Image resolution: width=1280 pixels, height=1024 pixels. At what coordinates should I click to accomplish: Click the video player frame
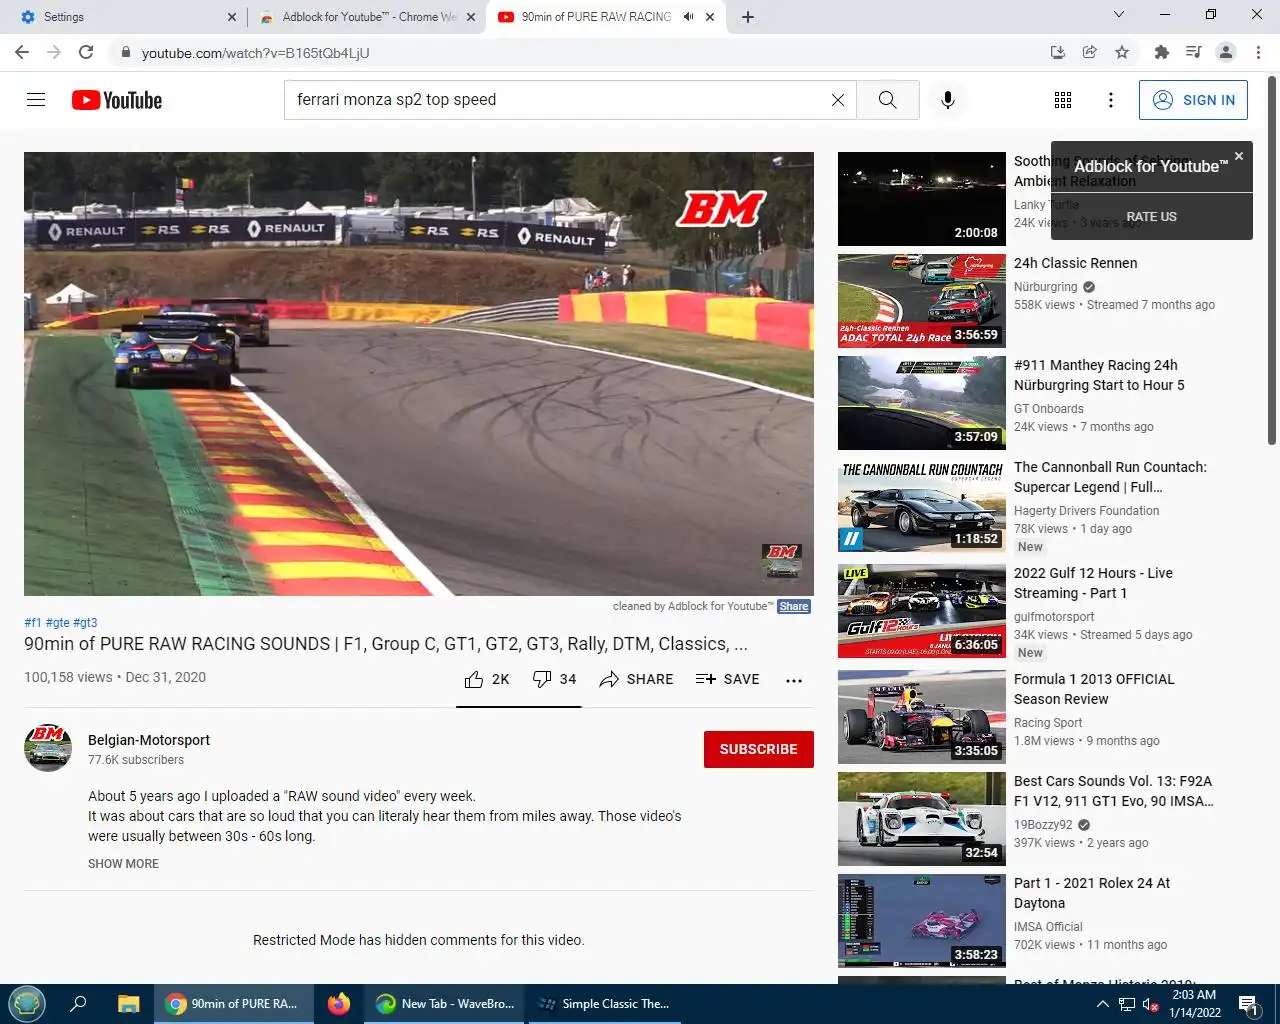click(x=419, y=374)
